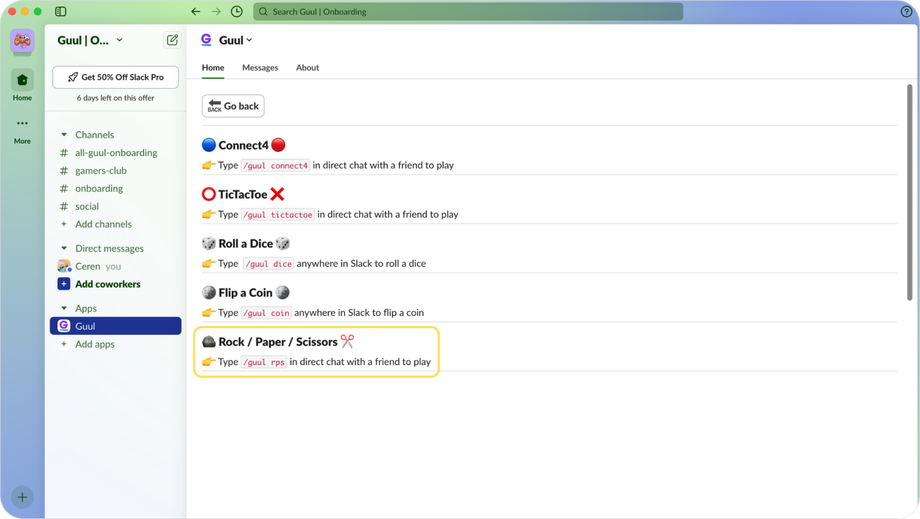Click the Search Guul | Onboarding field
This screenshot has width=920, height=519.
(x=468, y=11)
